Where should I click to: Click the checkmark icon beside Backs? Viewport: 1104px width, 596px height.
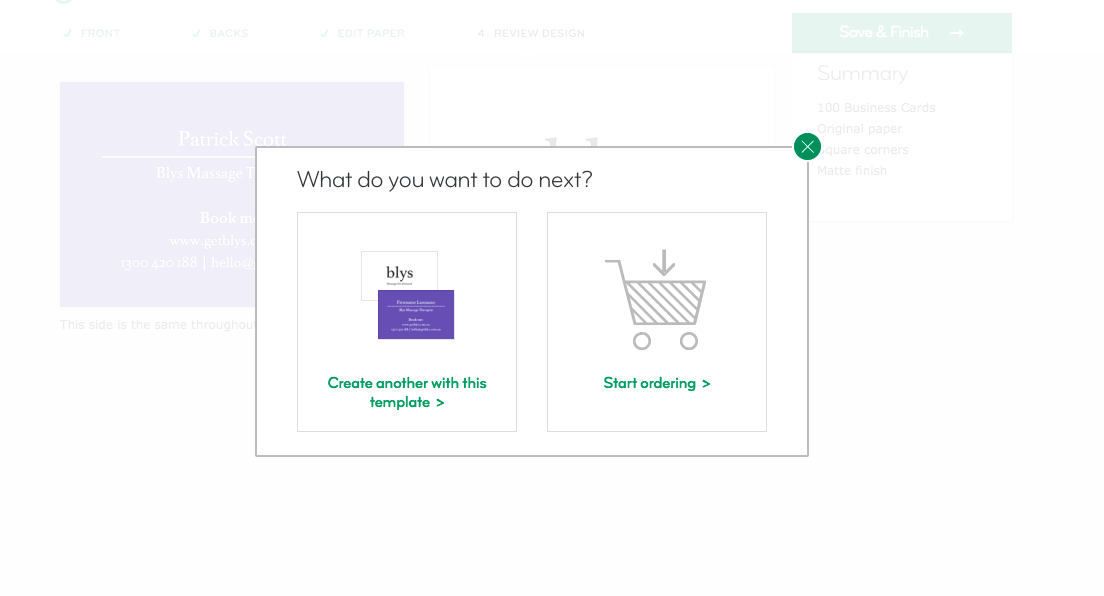point(196,33)
